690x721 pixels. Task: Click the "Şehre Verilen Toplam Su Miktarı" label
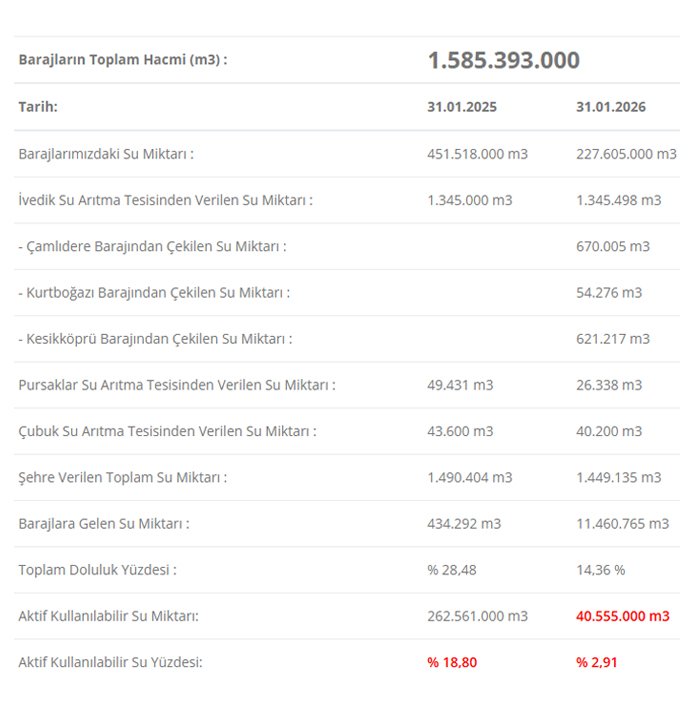(x=122, y=477)
